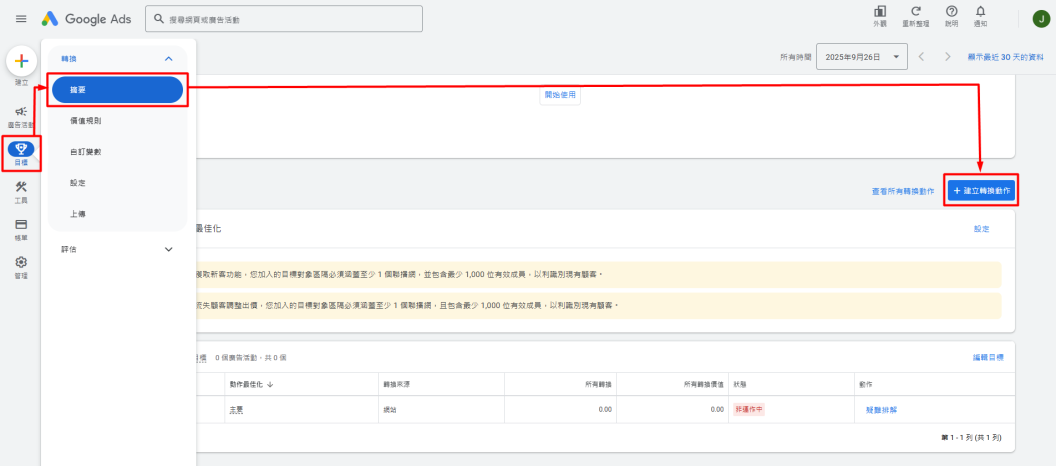Select 上傳 in the conversions menu
Viewport: 1056px width, 466px height.
click(x=77, y=214)
